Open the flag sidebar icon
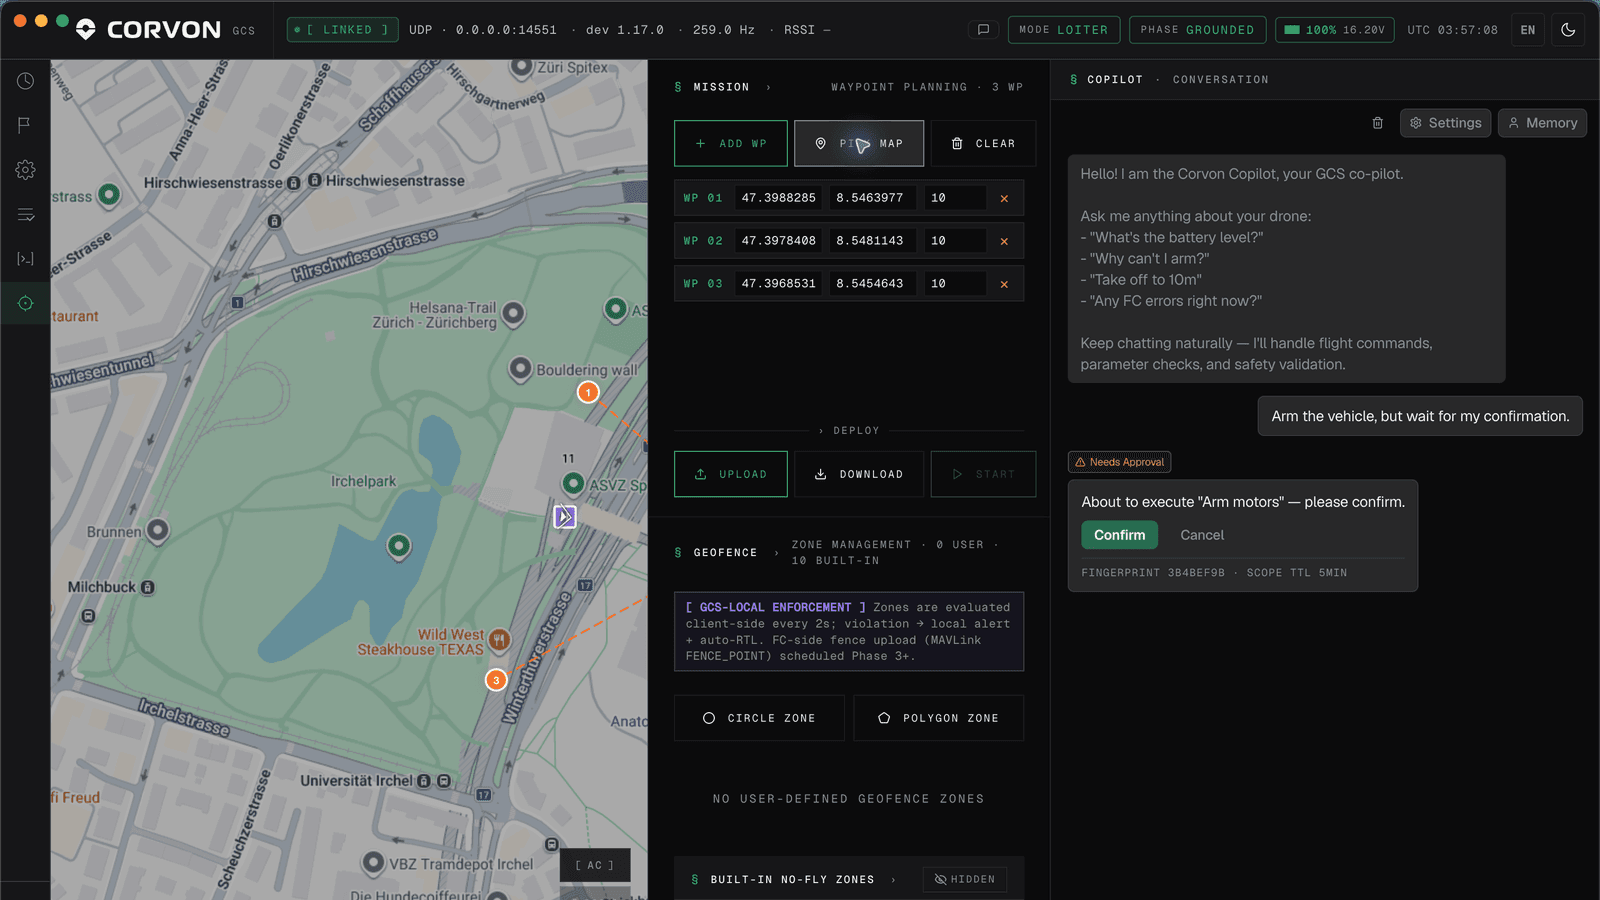Image resolution: width=1600 pixels, height=900 pixels. (25, 125)
